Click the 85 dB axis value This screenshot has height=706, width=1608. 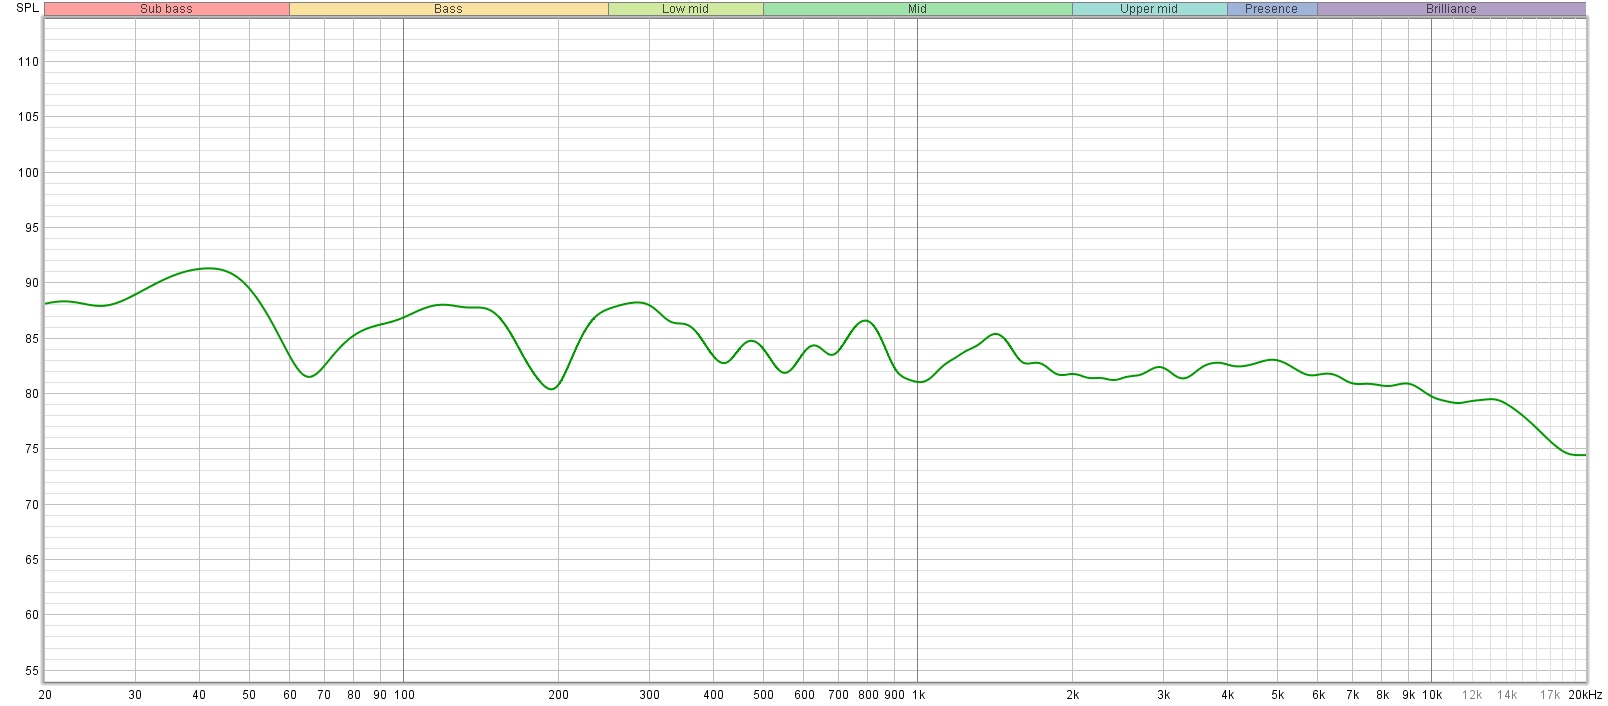32,339
